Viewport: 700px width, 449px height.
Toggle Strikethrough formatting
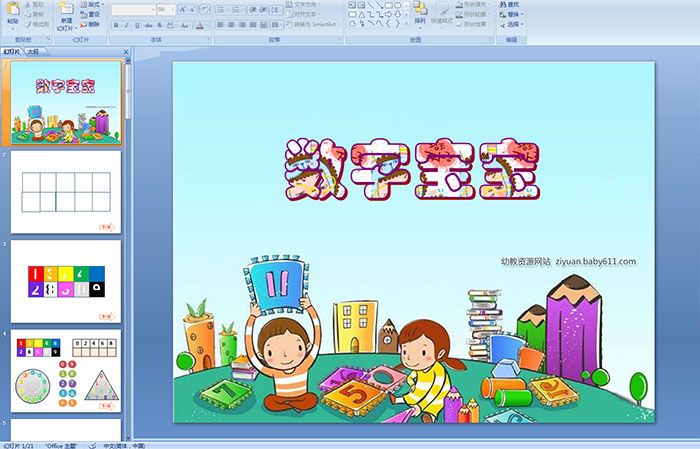(149, 25)
